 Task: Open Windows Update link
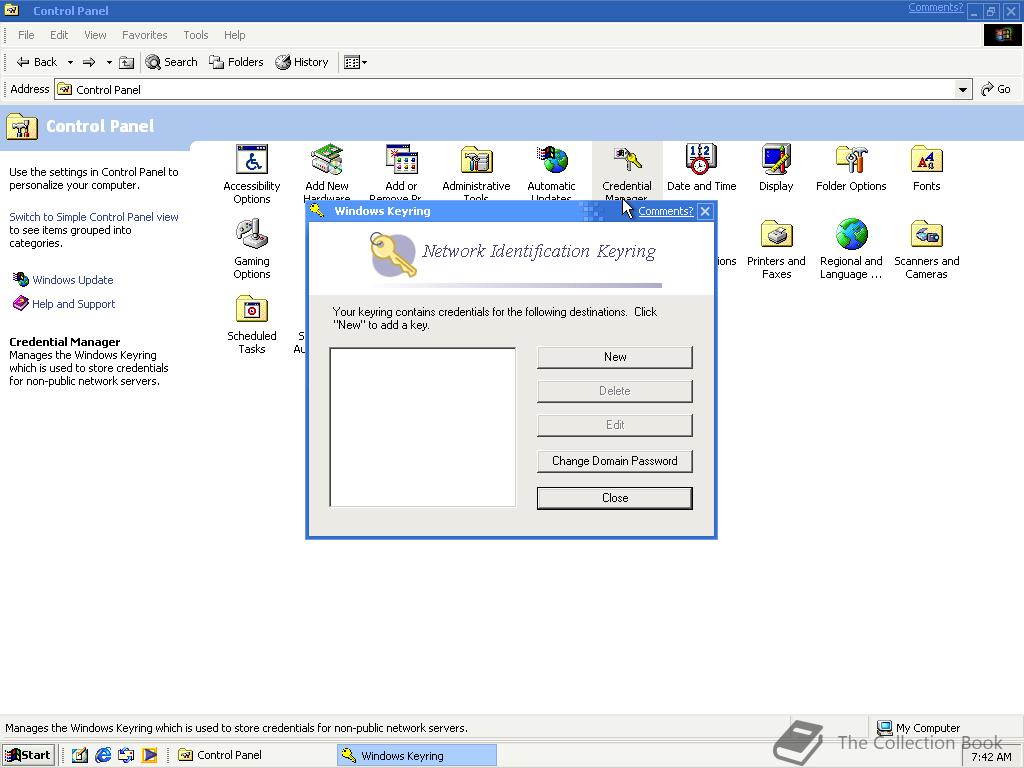click(x=72, y=280)
